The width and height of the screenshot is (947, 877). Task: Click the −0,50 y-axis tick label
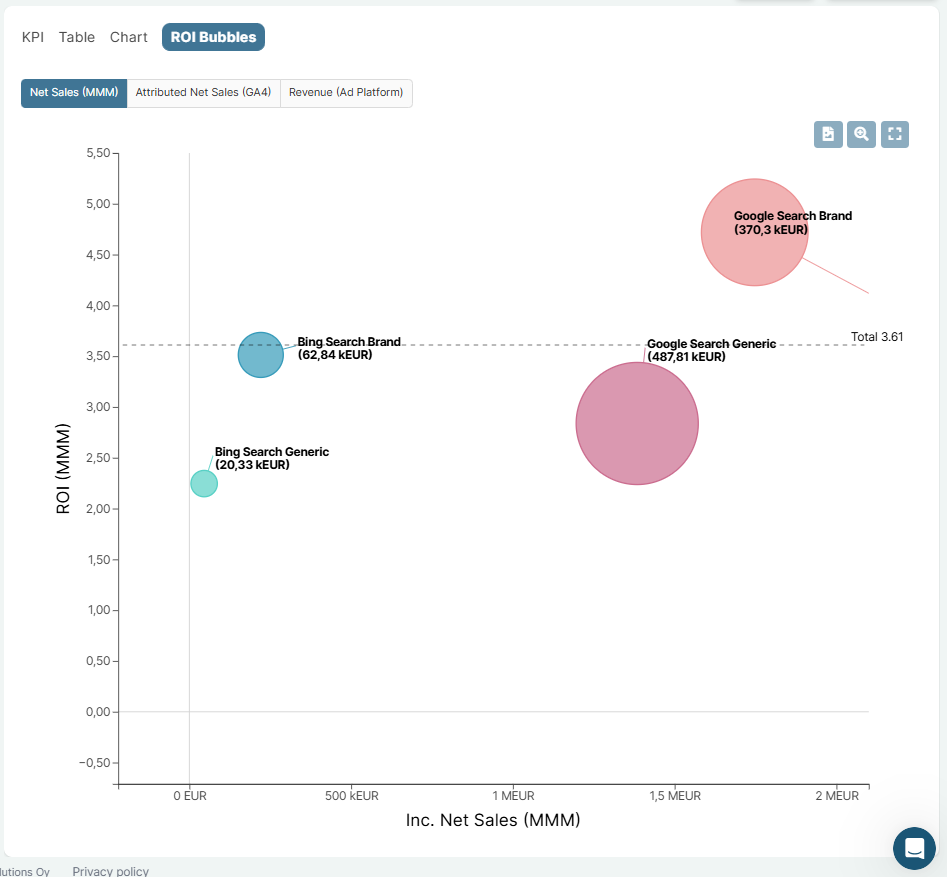(95, 763)
